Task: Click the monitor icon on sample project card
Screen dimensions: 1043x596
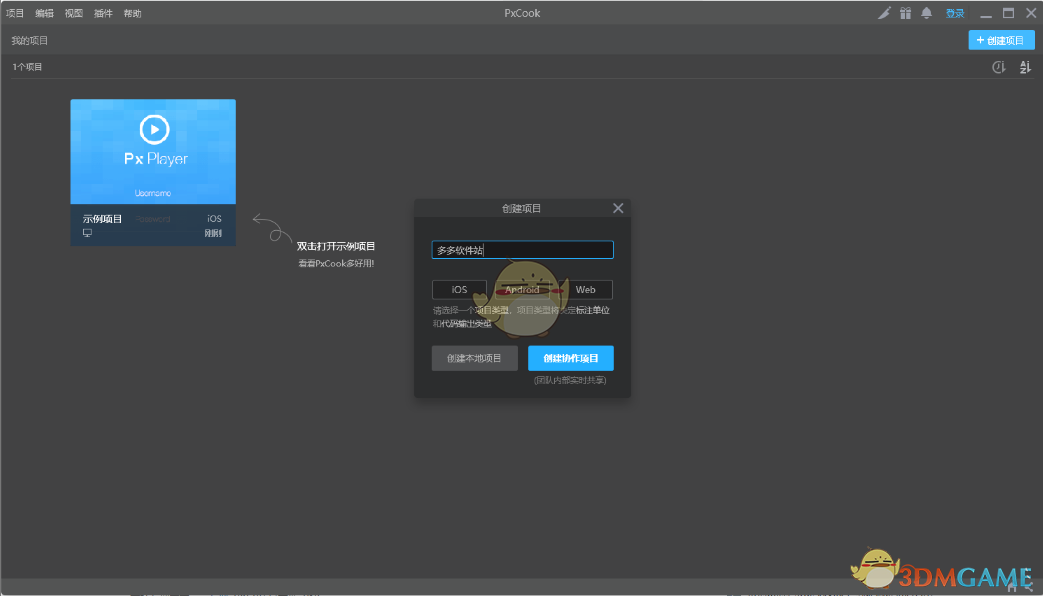Action: [87, 233]
